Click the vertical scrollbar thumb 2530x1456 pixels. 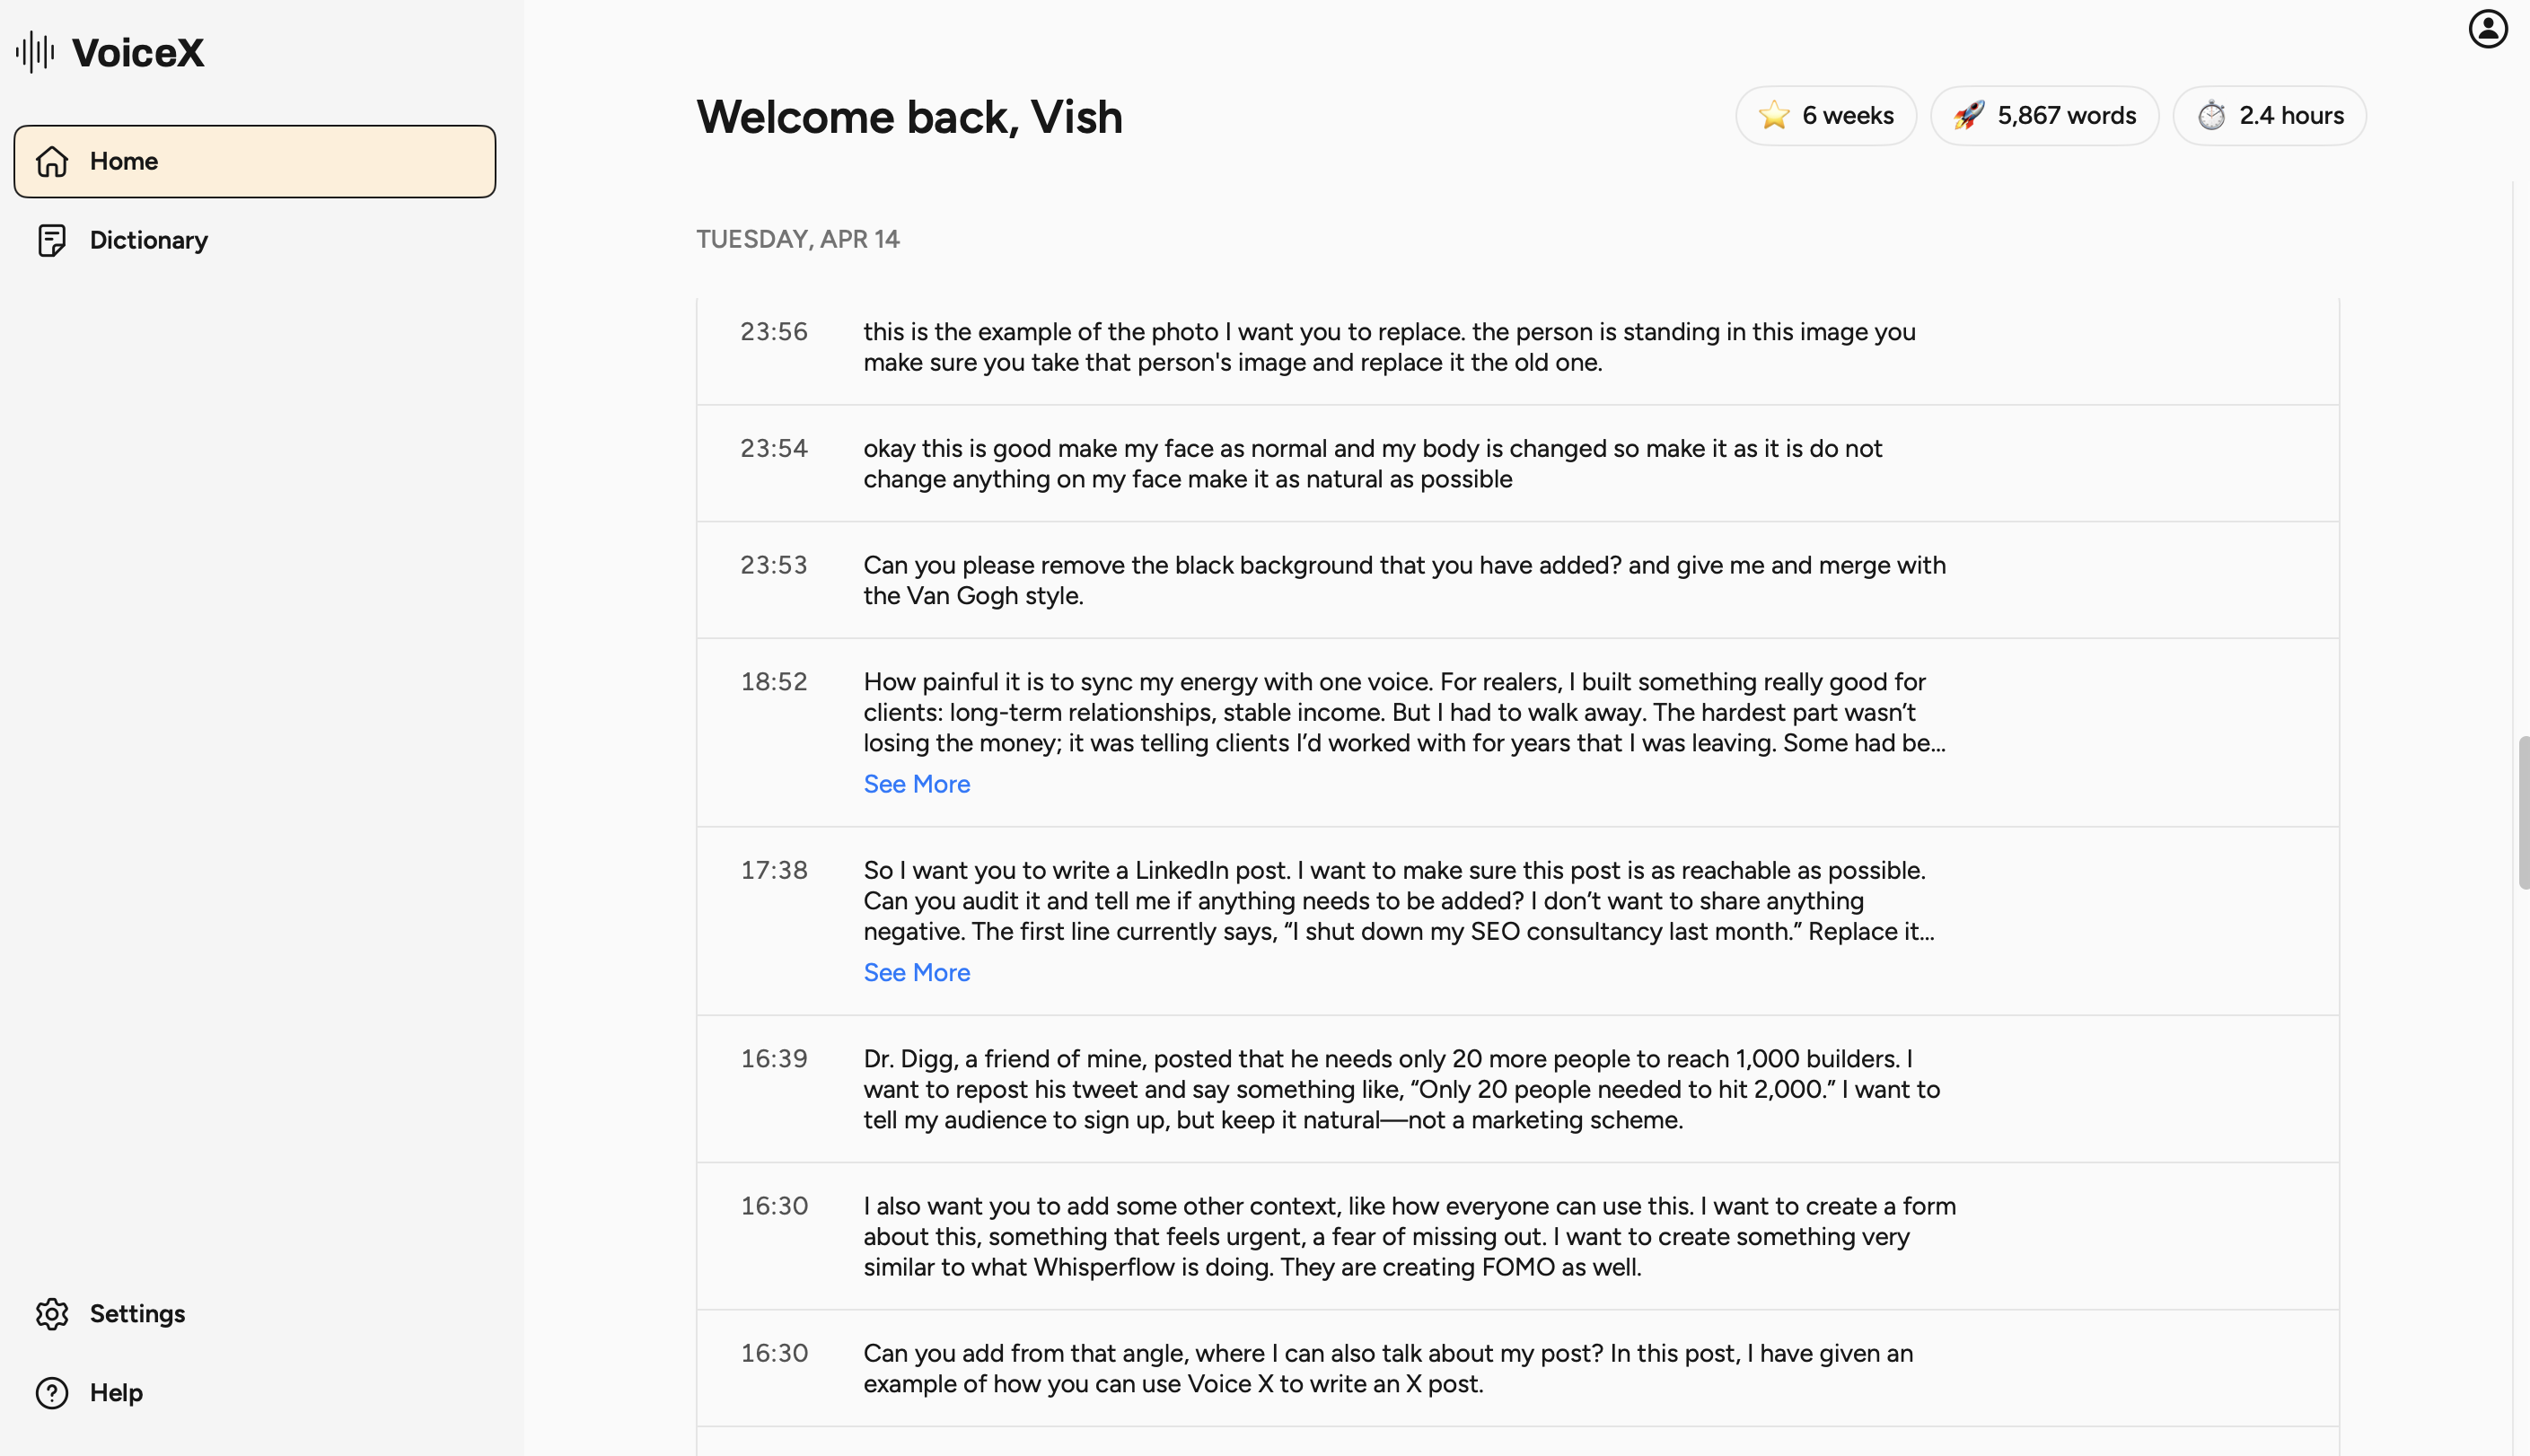2523,812
